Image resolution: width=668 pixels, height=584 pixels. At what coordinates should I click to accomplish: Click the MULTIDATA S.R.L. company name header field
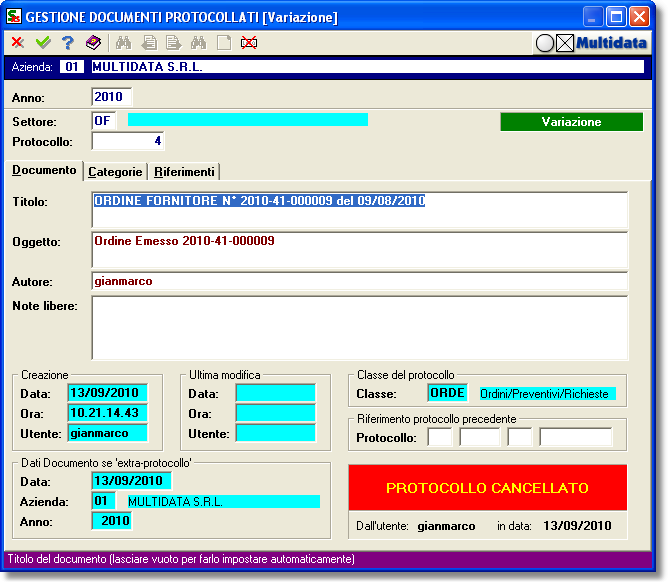[x=368, y=66]
